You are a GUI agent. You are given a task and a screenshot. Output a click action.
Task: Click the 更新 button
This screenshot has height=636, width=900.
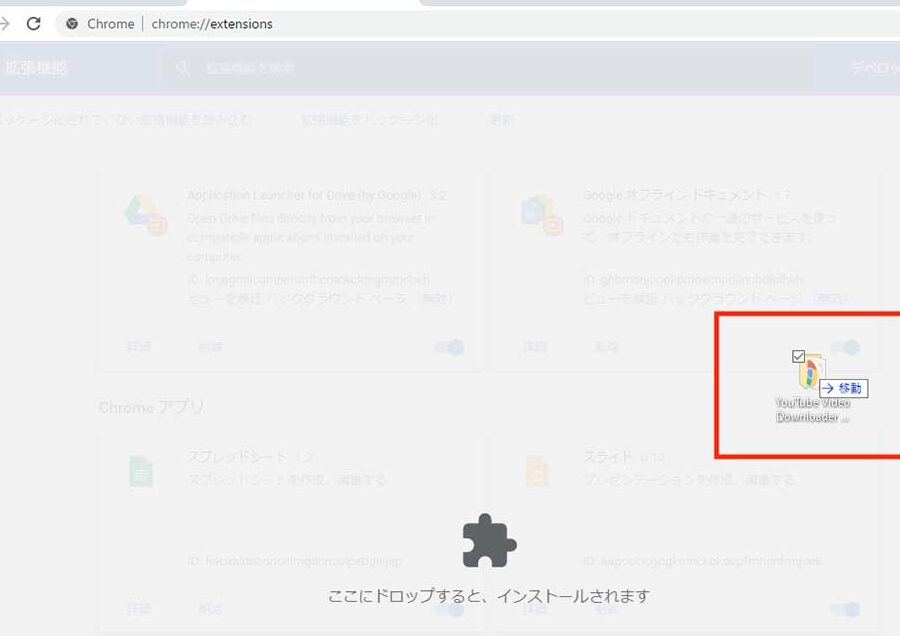502,120
